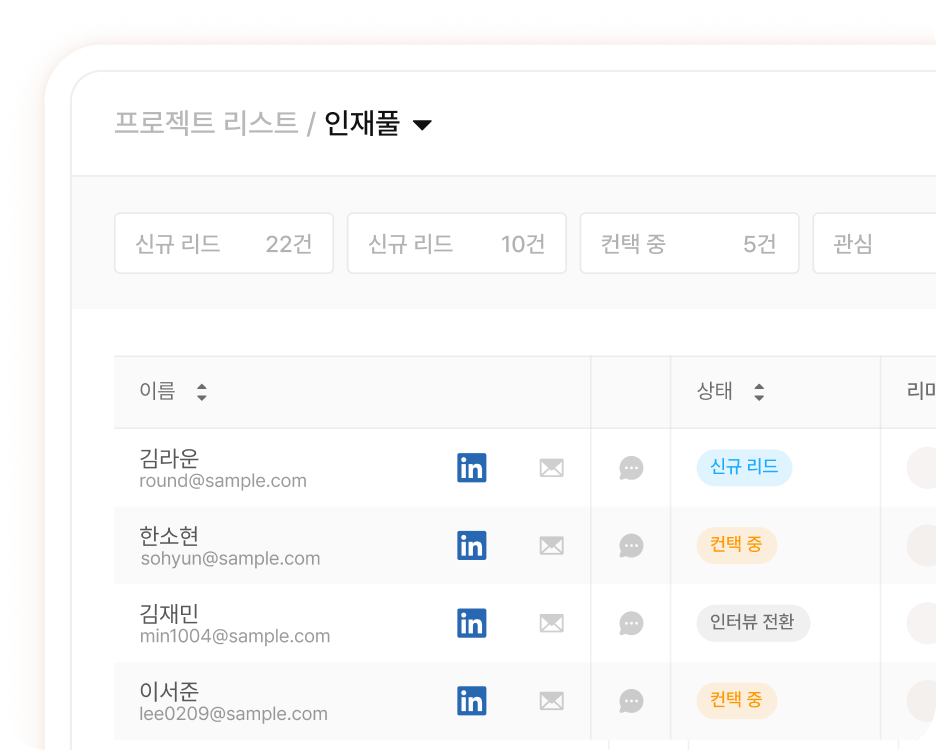
Task: Select the 신규 리드 22건 filter card
Action: 224,243
